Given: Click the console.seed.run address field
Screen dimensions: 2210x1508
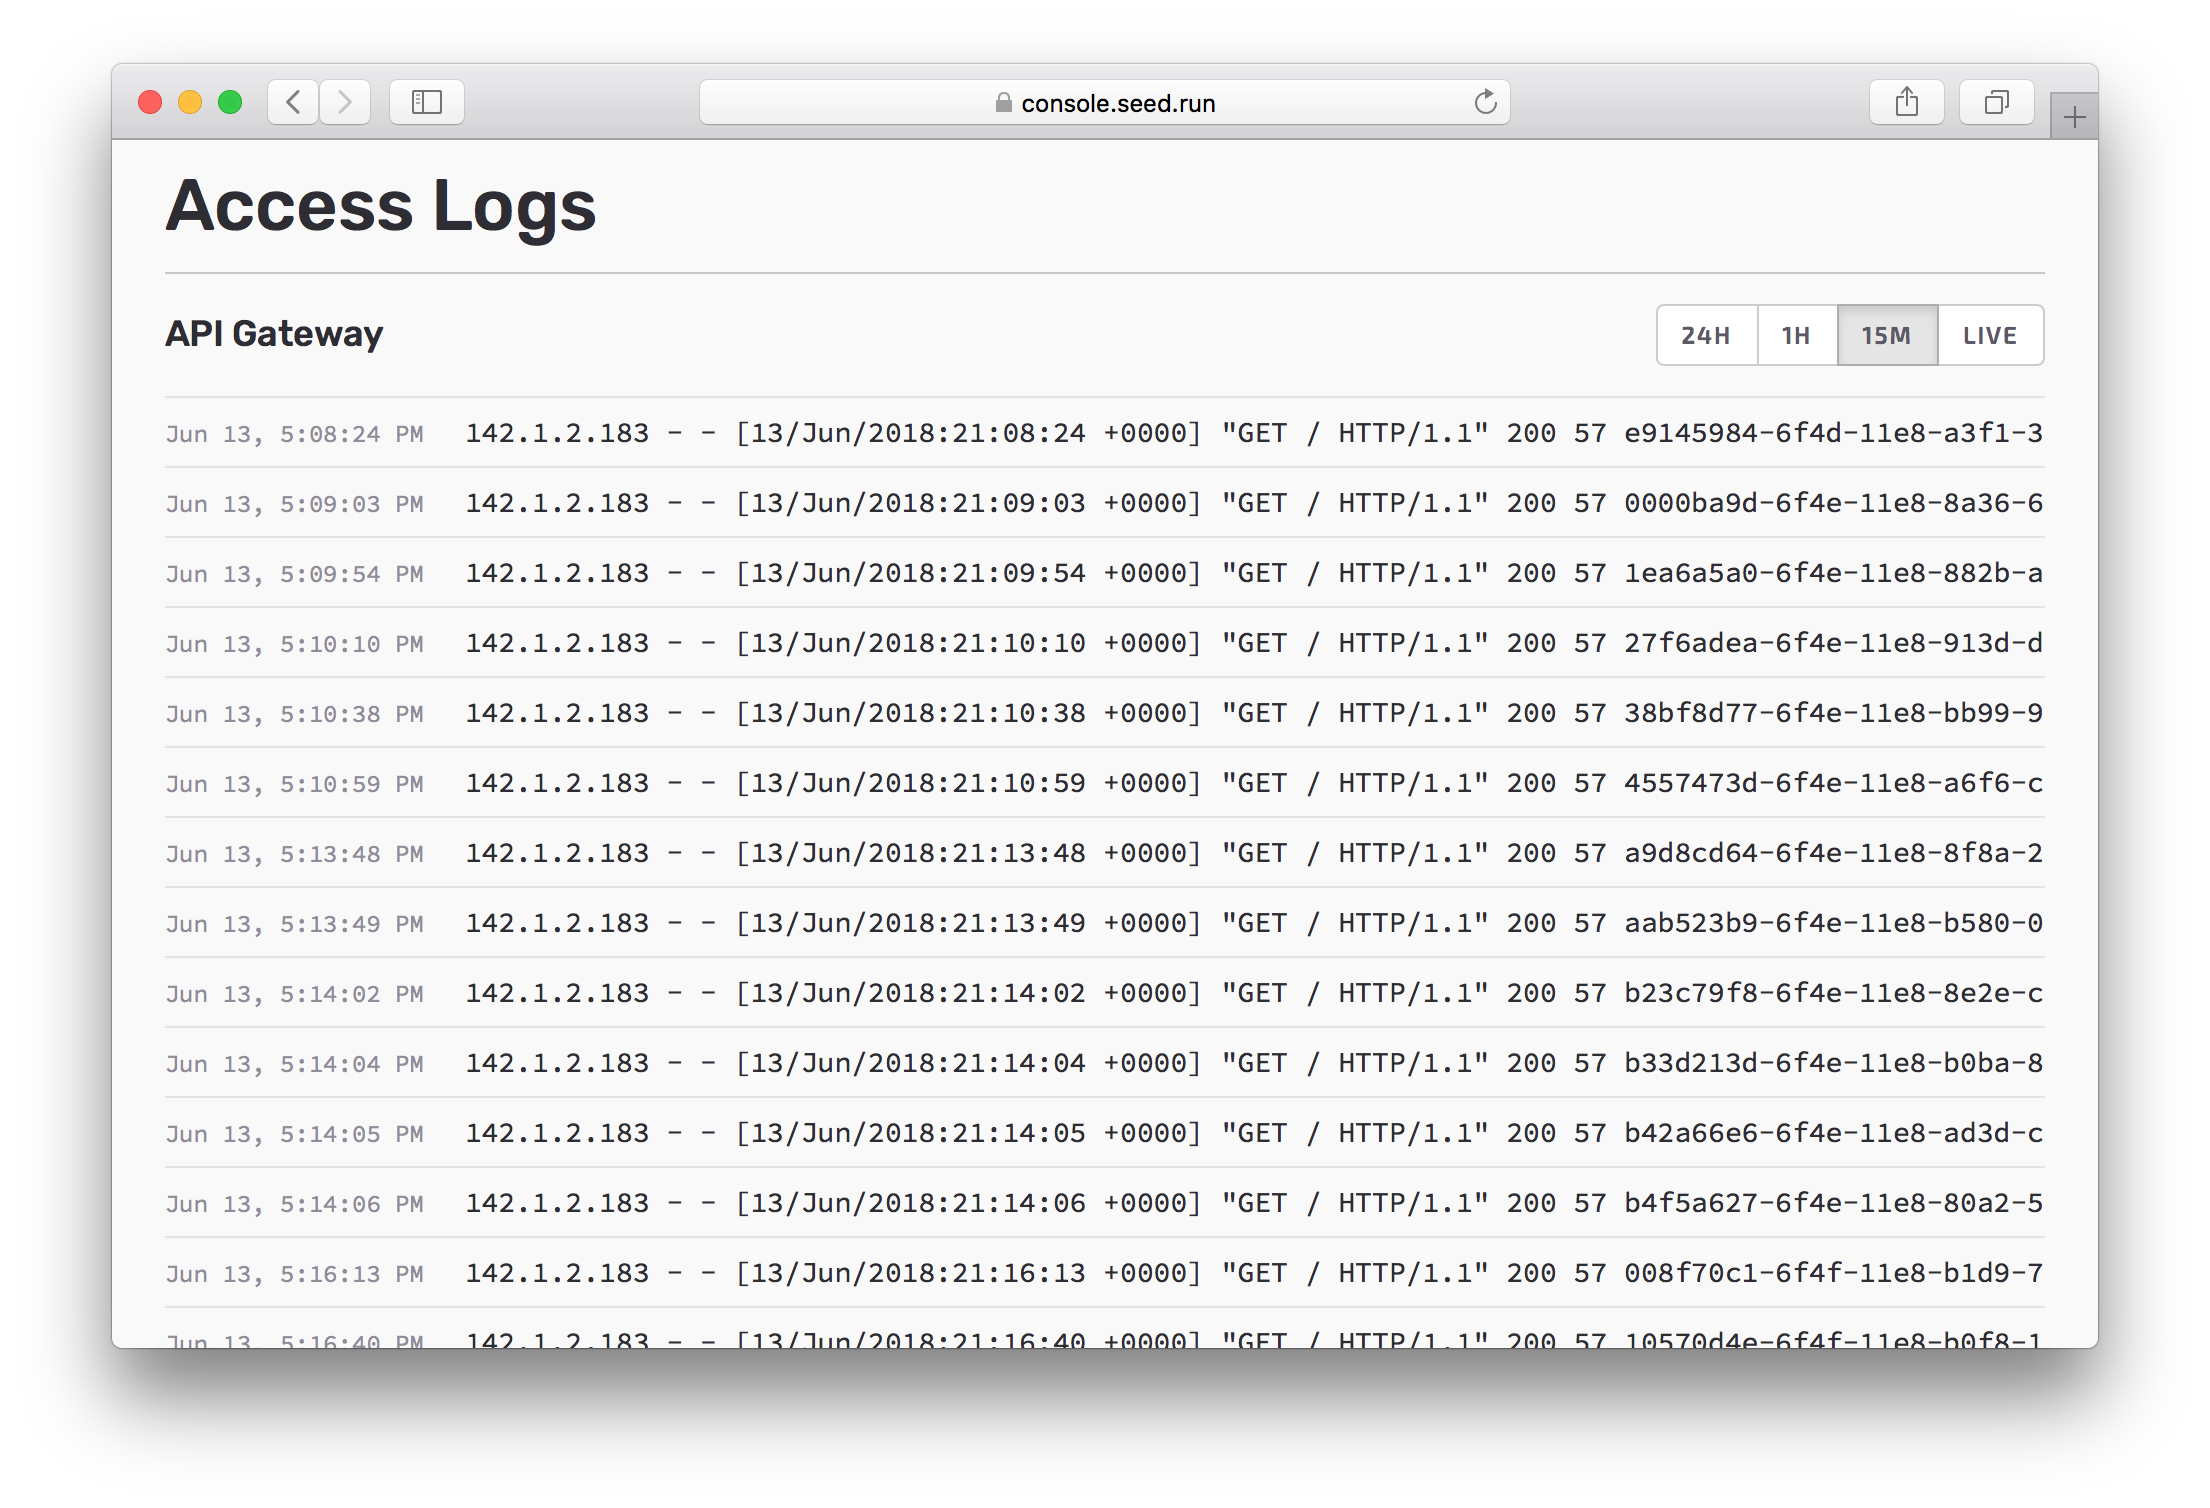Looking at the screenshot, I should pos(1117,103).
